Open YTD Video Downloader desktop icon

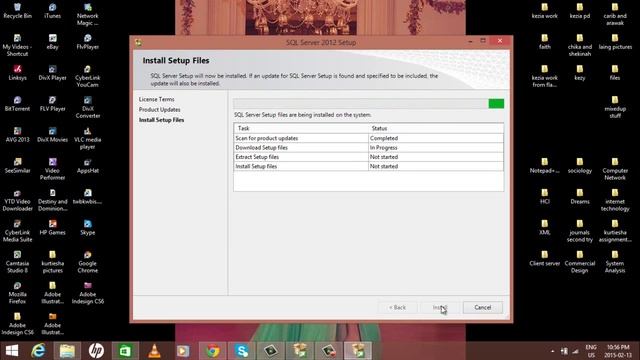(17, 200)
